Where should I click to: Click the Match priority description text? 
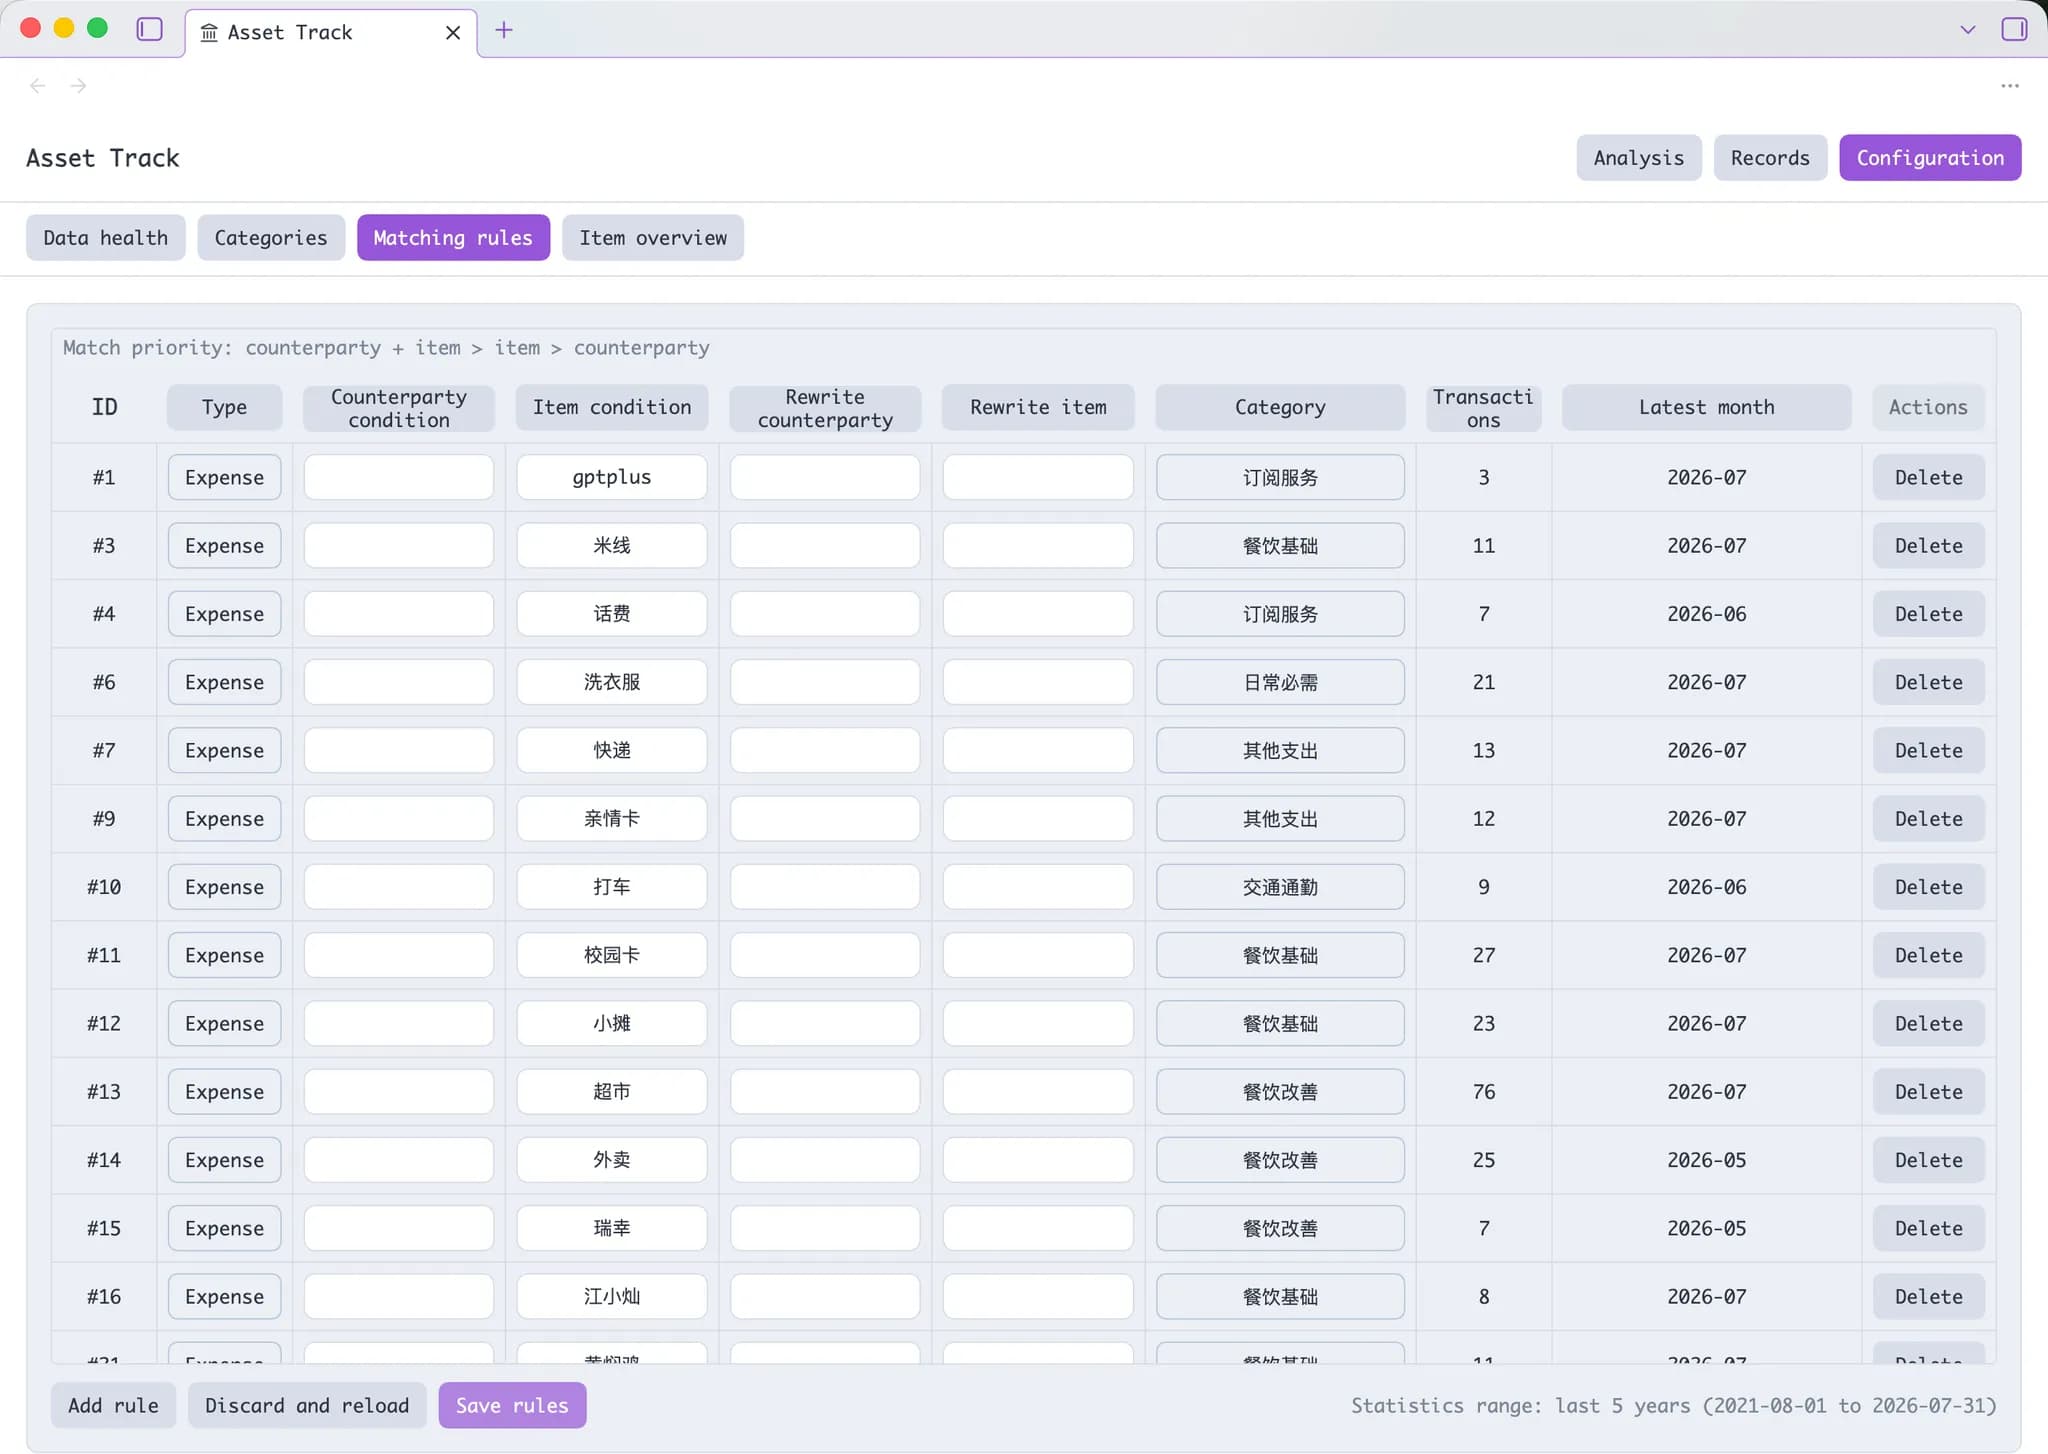pos(386,348)
